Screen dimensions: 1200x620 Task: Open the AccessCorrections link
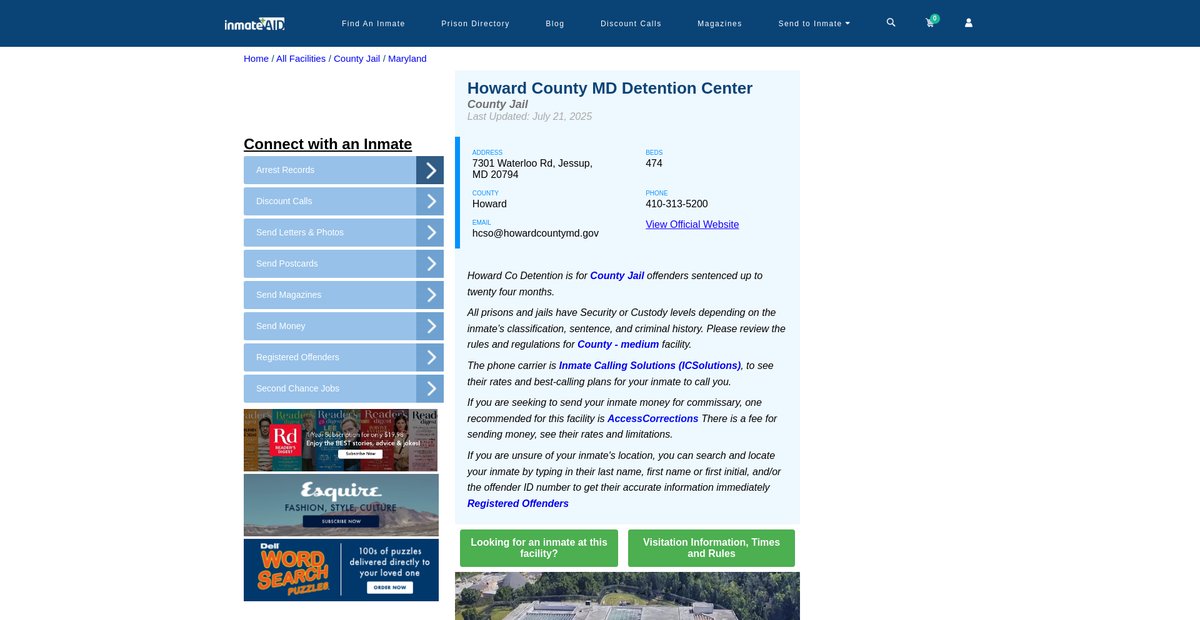point(653,418)
